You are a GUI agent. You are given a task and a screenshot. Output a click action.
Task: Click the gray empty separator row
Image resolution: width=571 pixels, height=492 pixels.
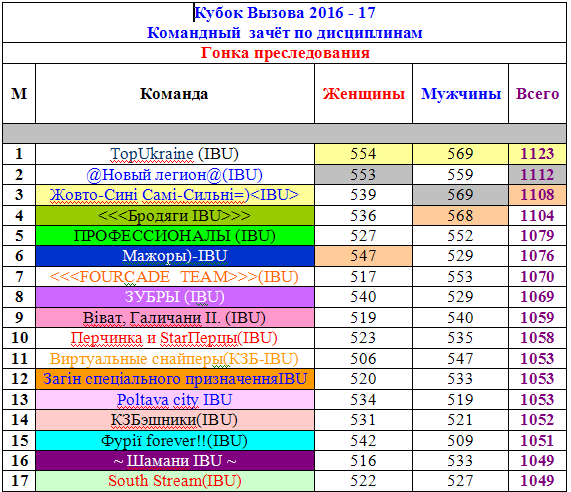(285, 133)
